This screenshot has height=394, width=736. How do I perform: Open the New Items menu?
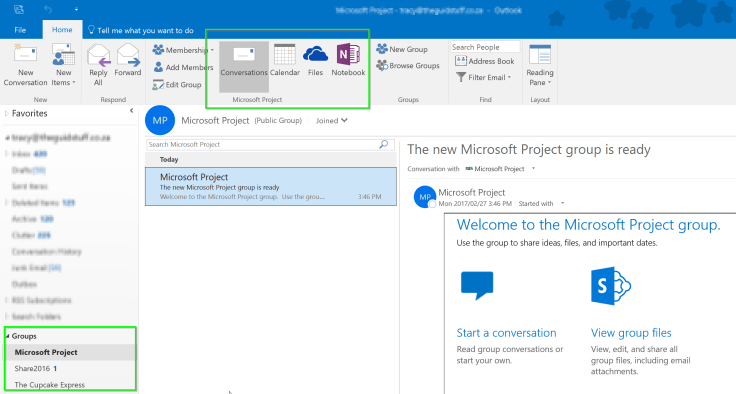63,65
